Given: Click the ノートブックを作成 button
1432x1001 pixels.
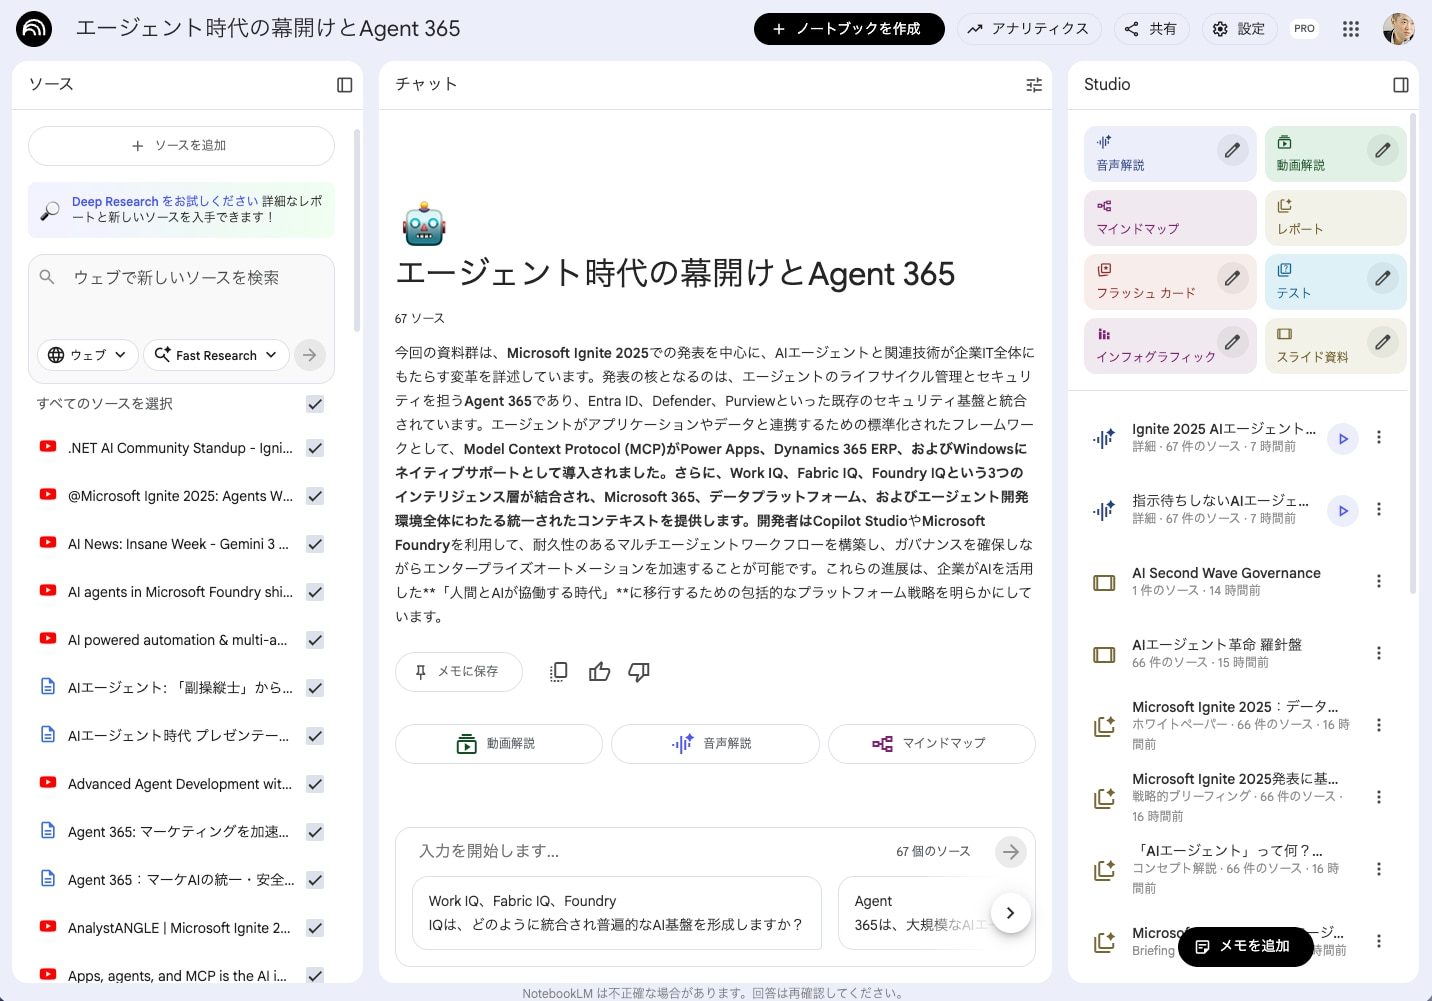Looking at the screenshot, I should coord(848,29).
